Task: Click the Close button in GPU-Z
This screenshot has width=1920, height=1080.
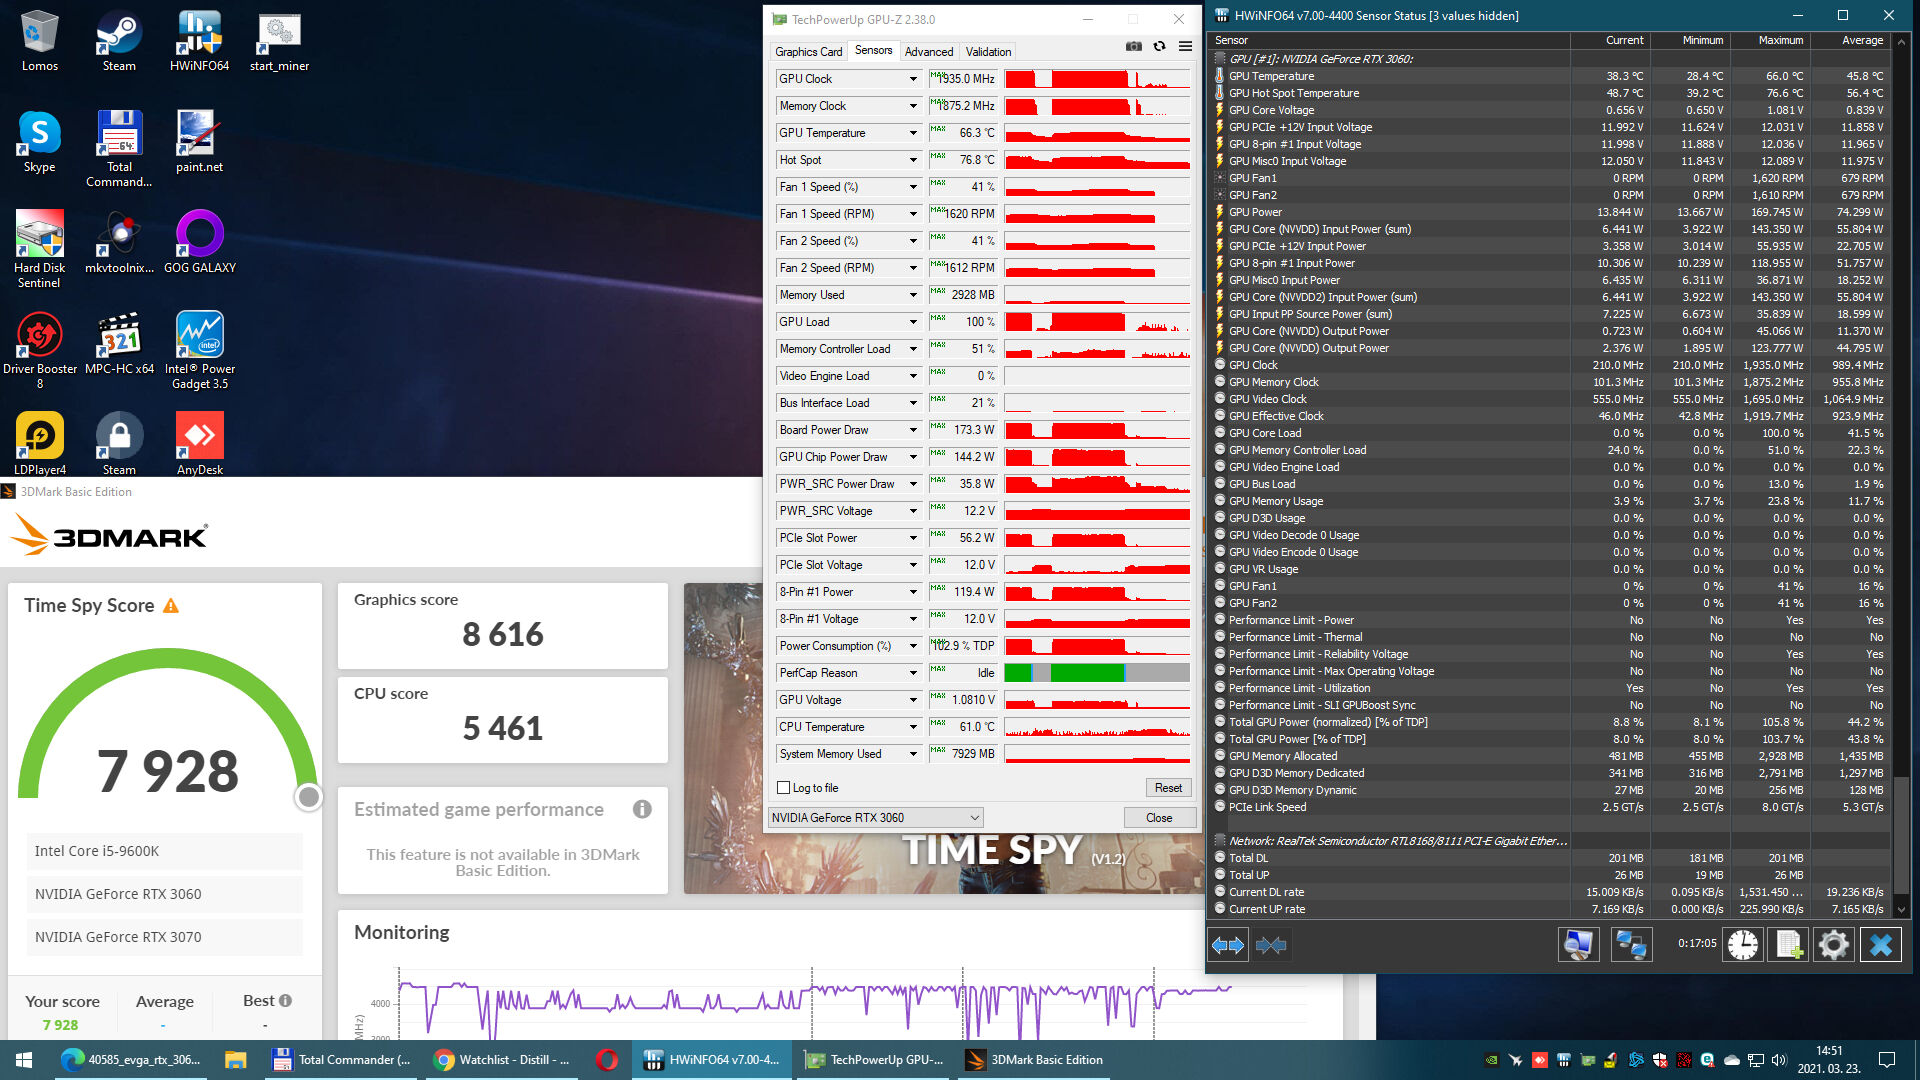Action: pyautogui.click(x=1159, y=818)
